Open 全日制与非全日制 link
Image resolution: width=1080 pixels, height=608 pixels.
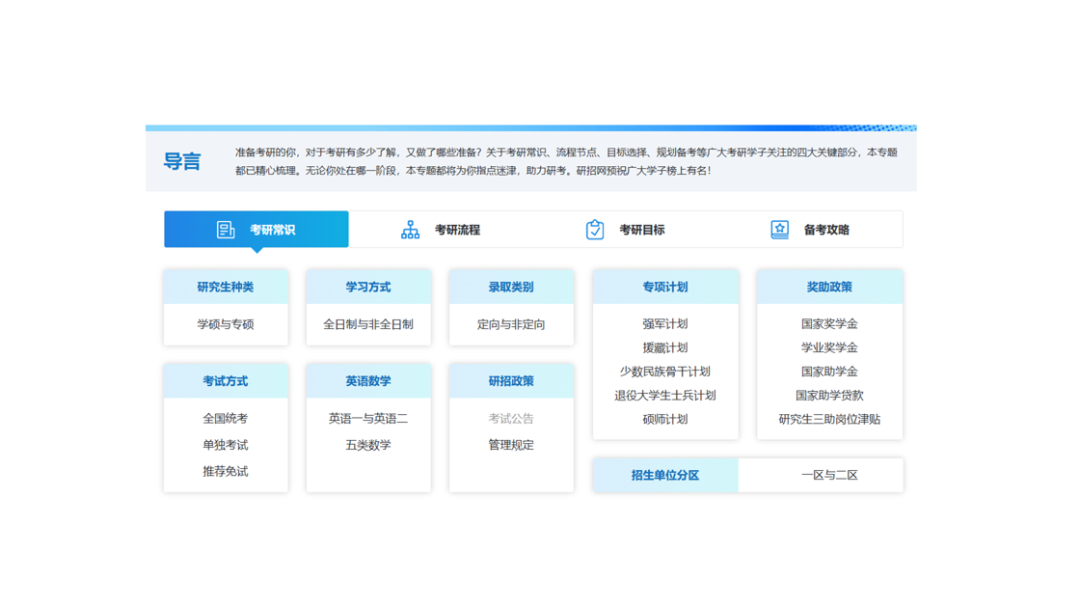(x=368, y=325)
